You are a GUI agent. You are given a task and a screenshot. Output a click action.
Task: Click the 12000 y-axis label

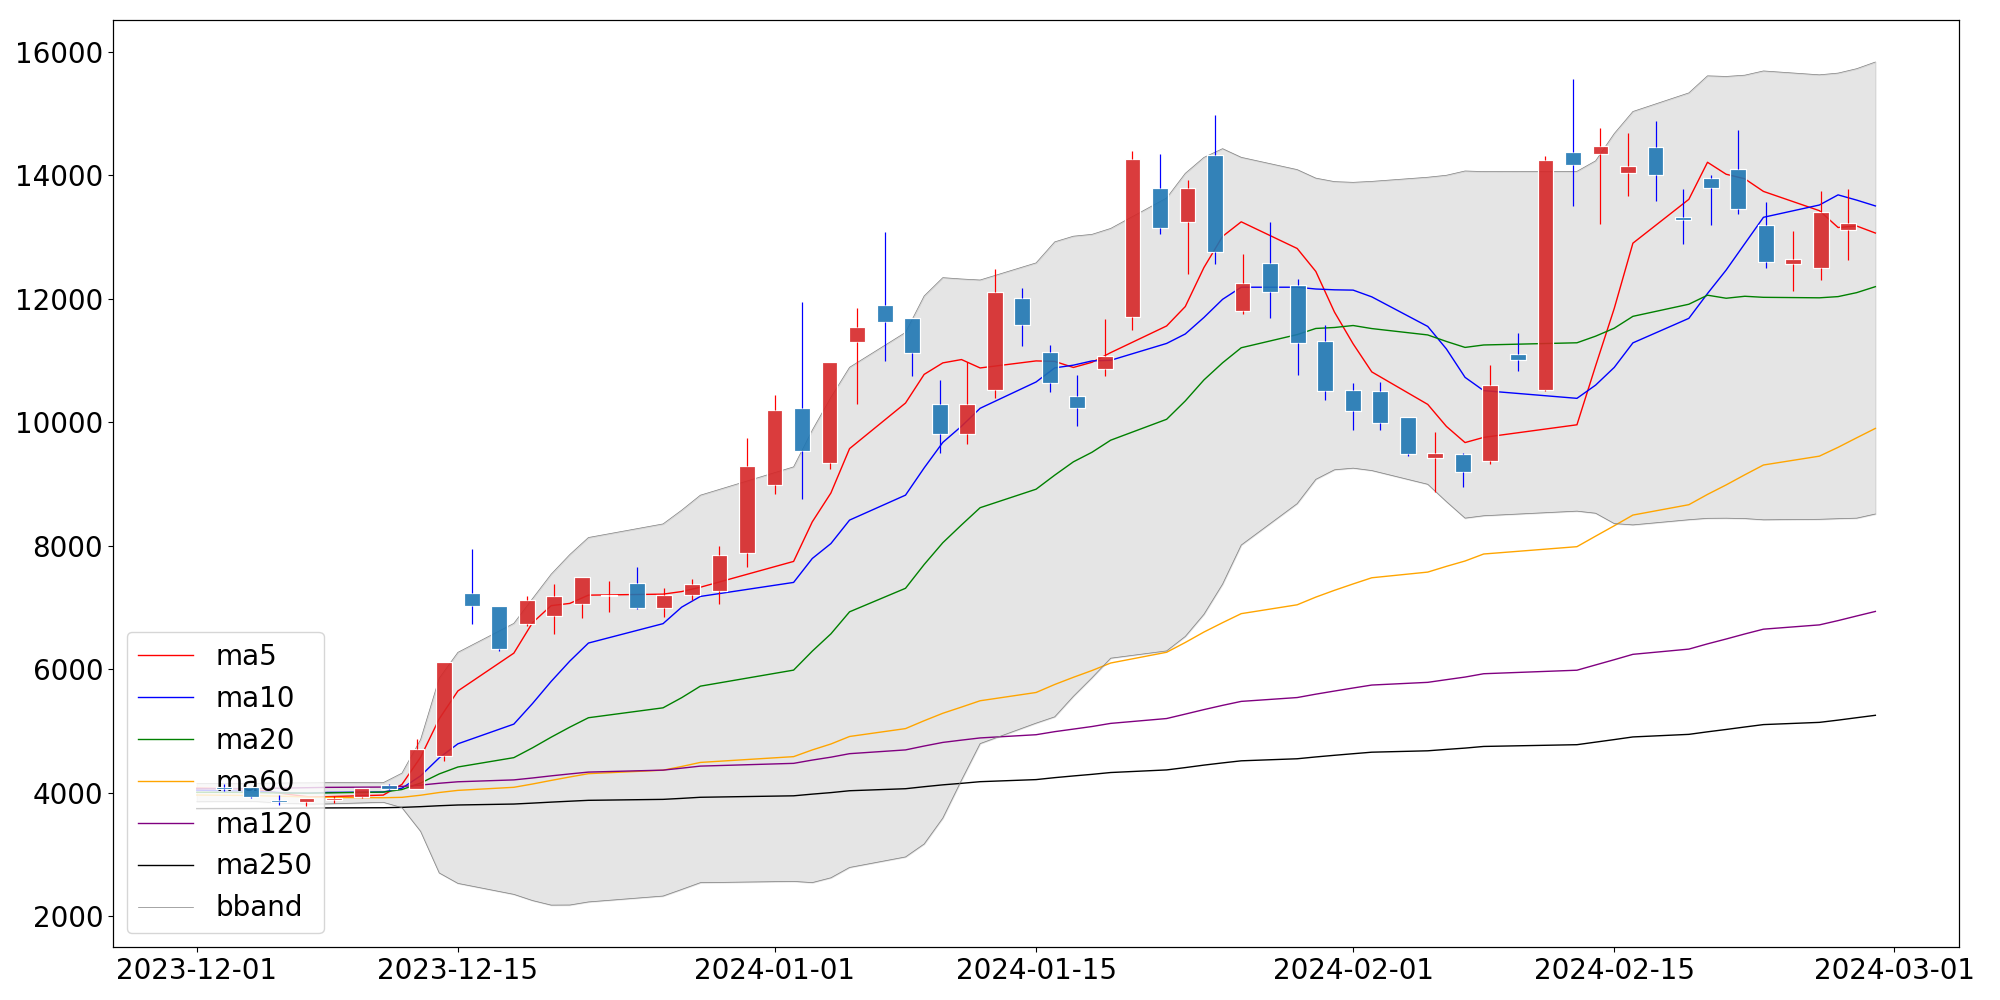[59, 300]
